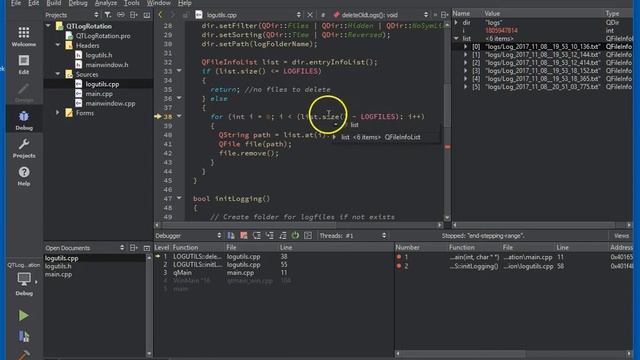Close the Open Documents panel
This screenshot has height=360, width=640.
(147, 248)
